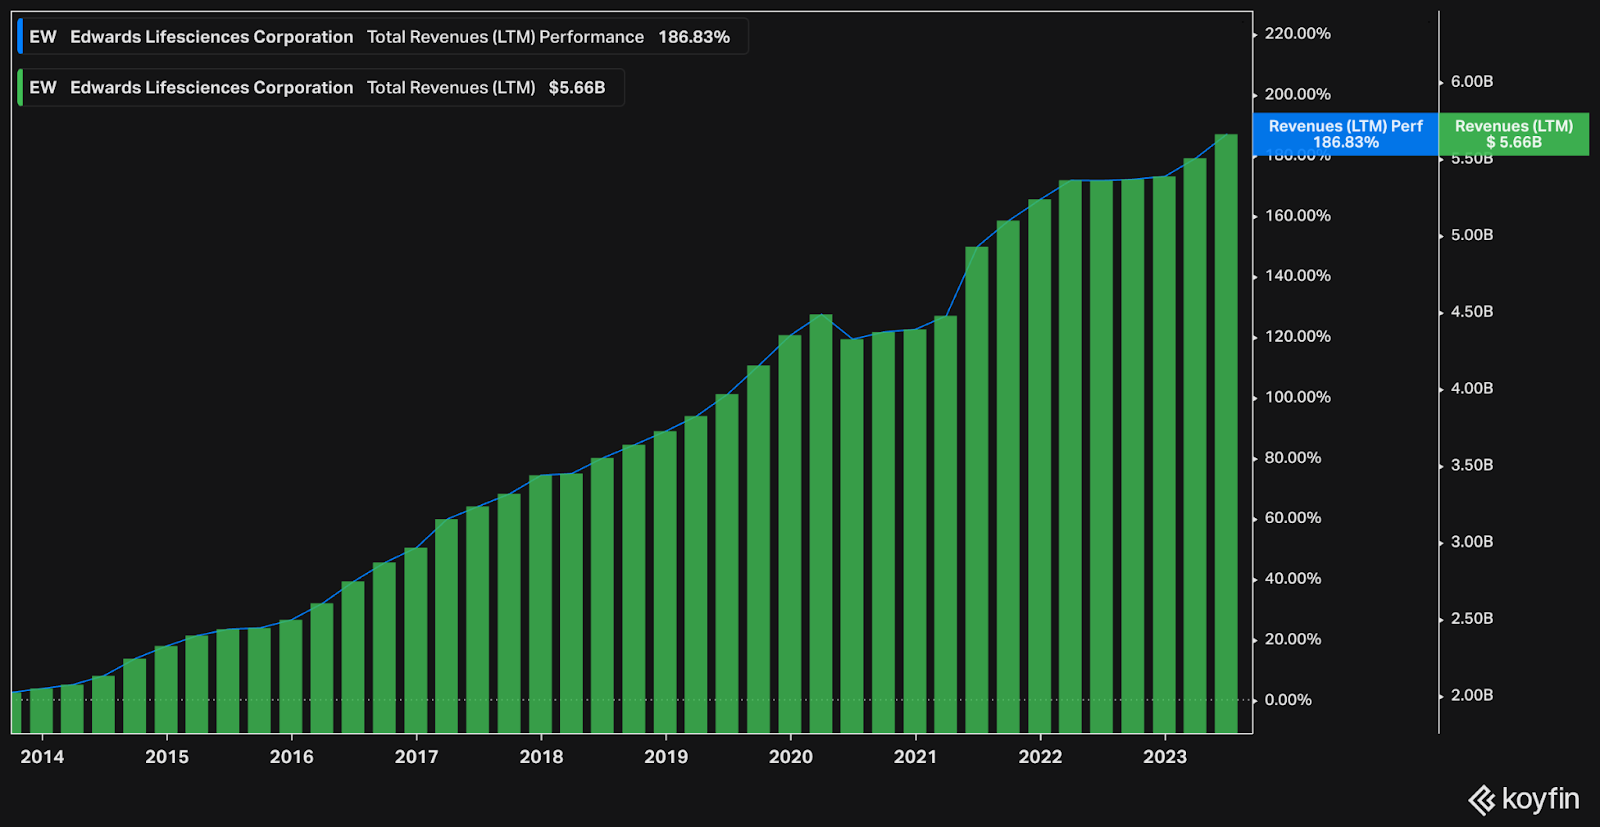
Task: Click the 2.00B revenue axis value
Action: (1472, 695)
